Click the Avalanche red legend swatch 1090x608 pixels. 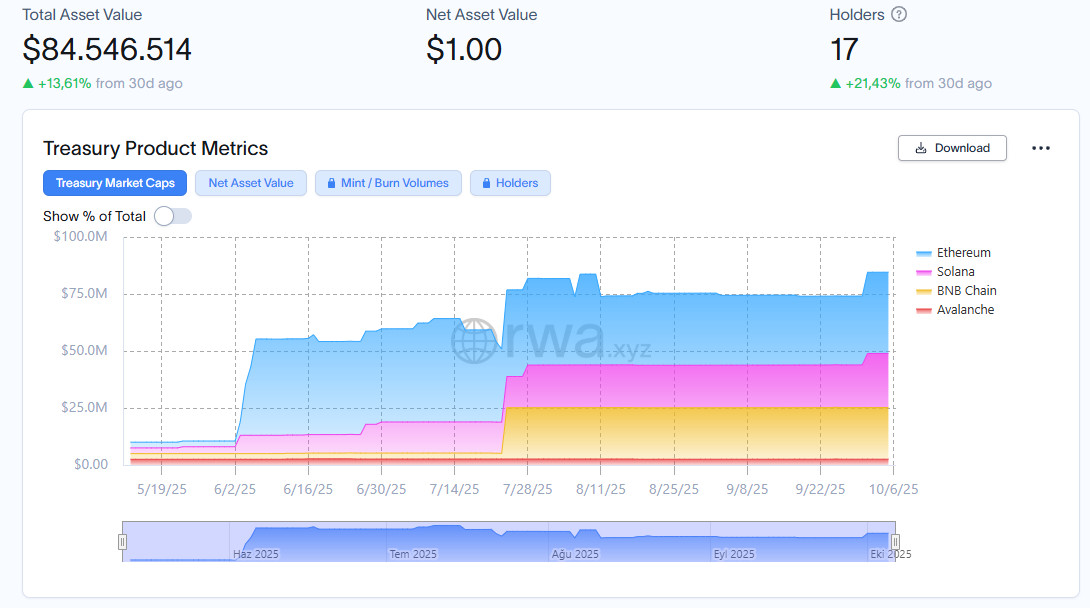[x=924, y=311]
